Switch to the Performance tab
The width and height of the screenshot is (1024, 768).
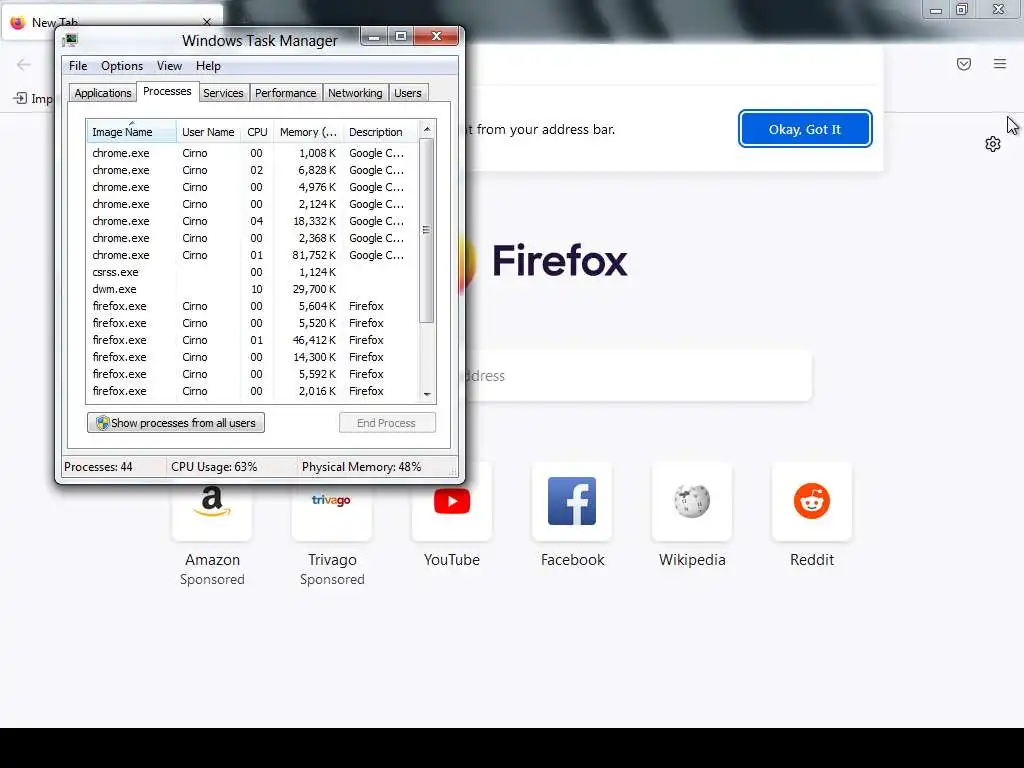(285, 93)
